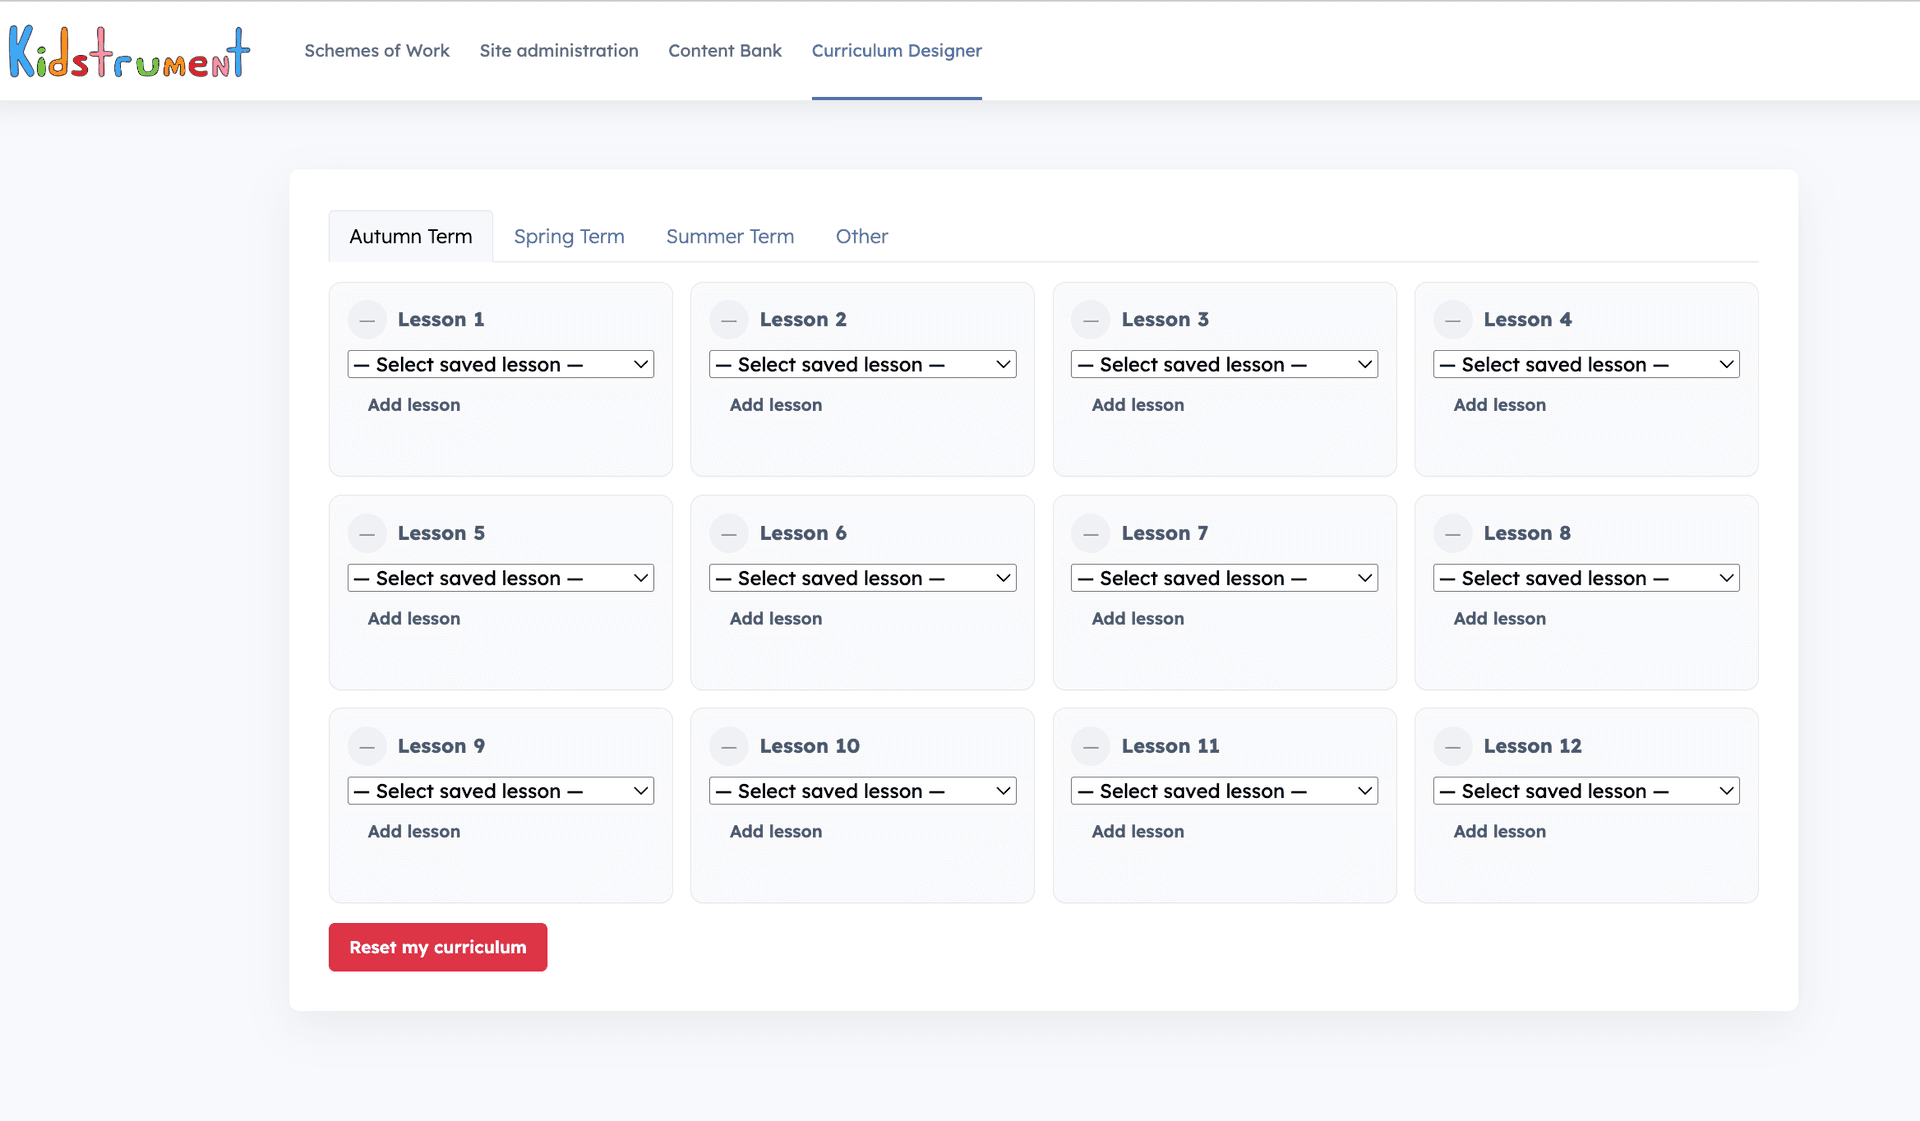This screenshot has width=1920, height=1121.
Task: Open Lesson 10 saved lesson dropdown
Action: click(863, 791)
